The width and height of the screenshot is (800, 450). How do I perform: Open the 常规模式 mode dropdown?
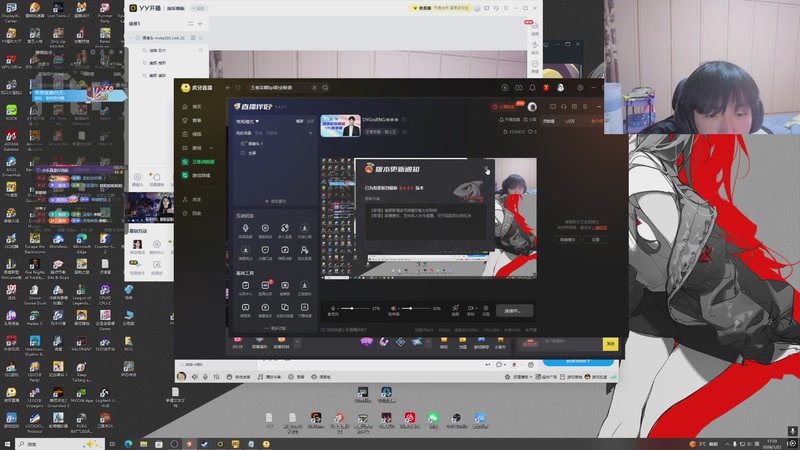pos(247,121)
